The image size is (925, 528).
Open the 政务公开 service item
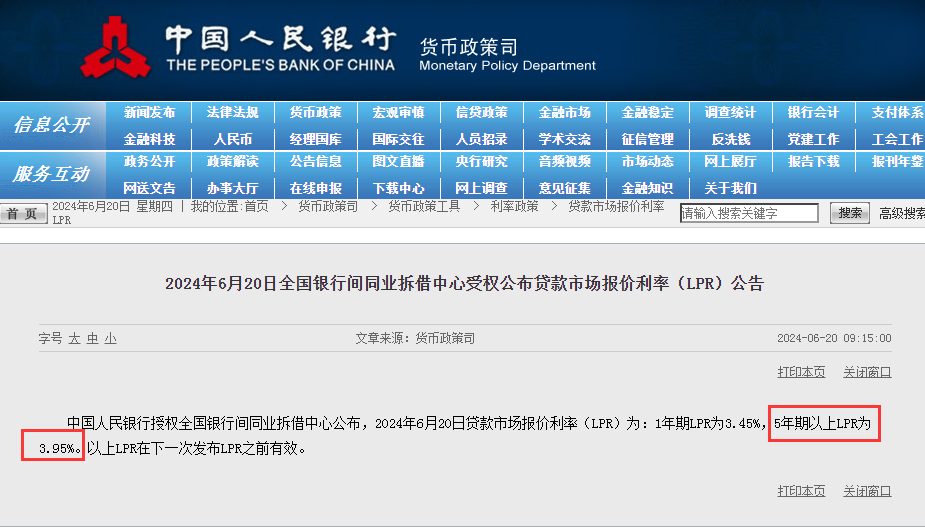(x=150, y=161)
